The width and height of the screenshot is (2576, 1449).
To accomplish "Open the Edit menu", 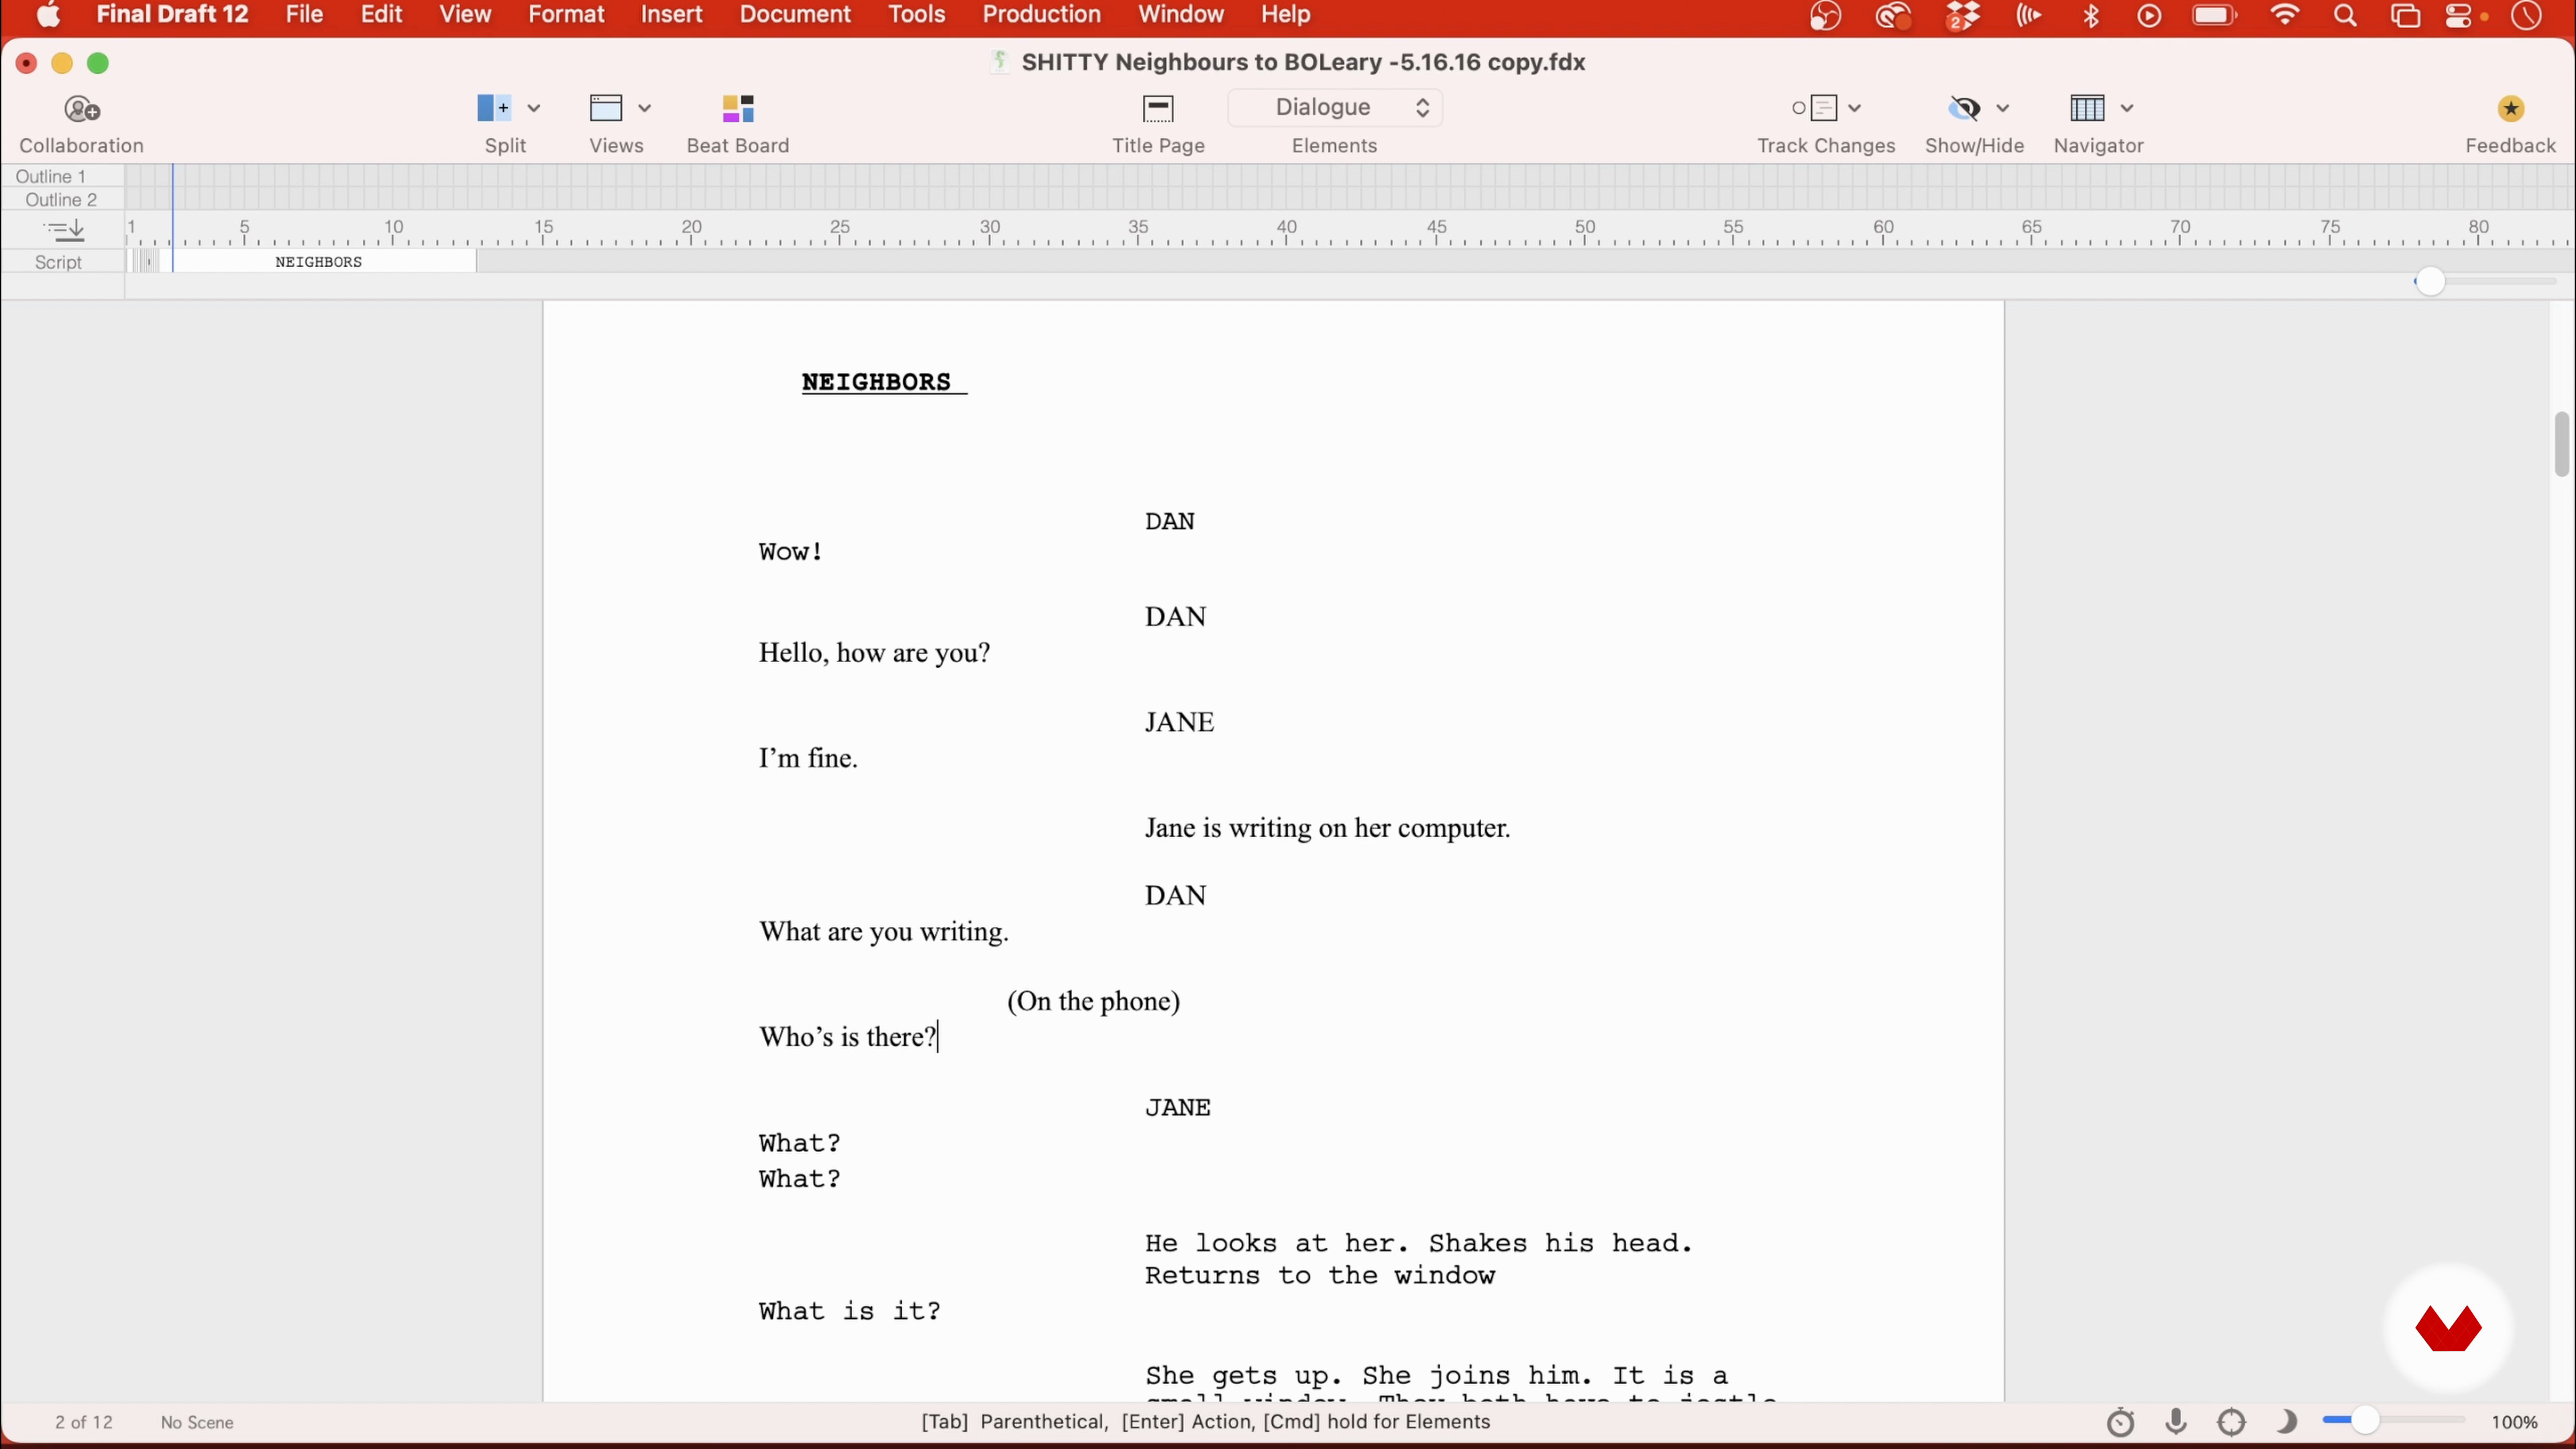I will tap(381, 15).
